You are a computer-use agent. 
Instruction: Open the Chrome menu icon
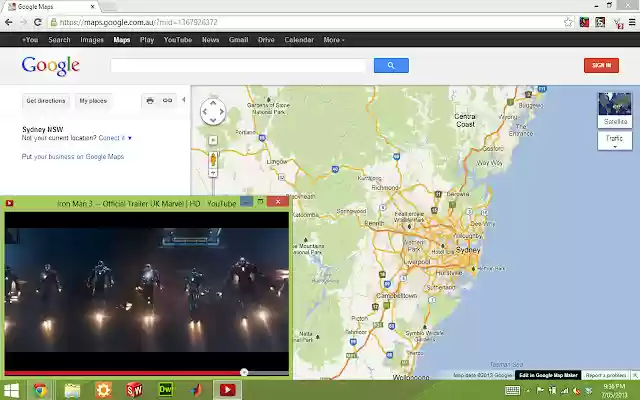(632, 22)
